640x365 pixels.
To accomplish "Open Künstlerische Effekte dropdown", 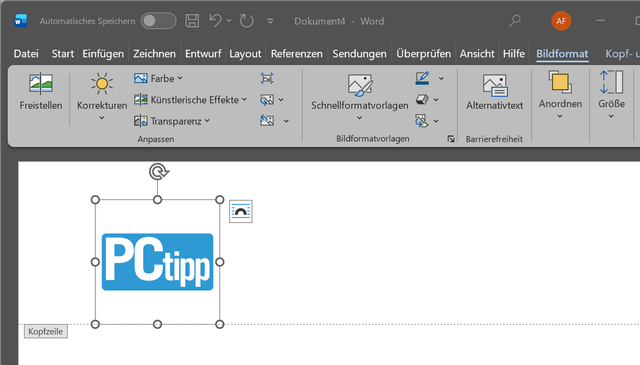I will pos(191,100).
